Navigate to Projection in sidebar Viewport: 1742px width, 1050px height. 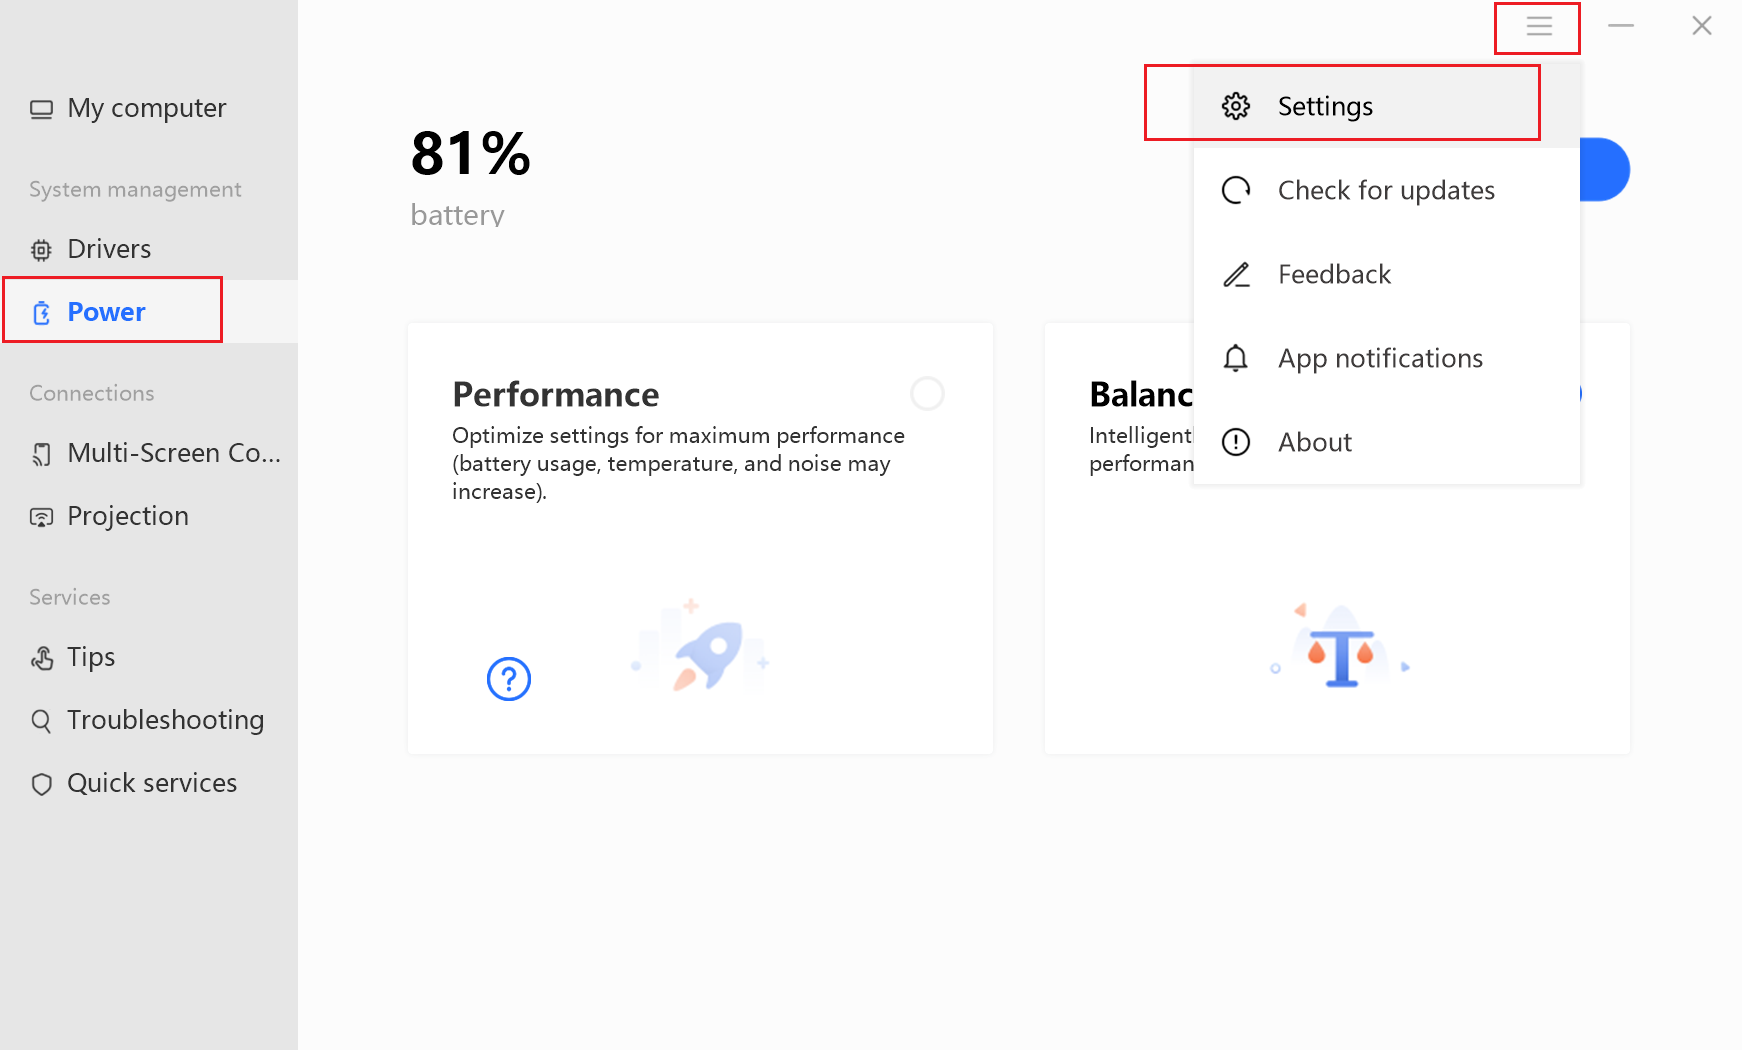click(127, 516)
